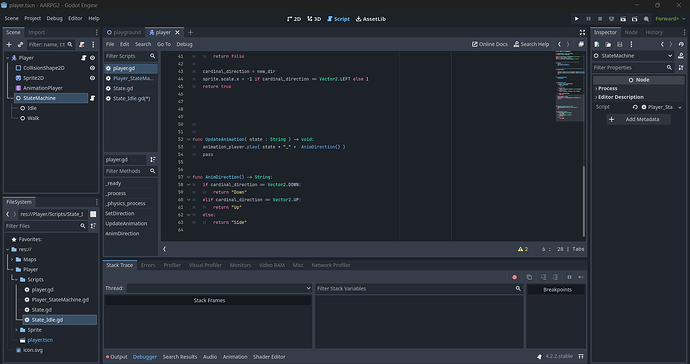Screen dimensions: 690x364
Task: Toggle distraction-free mode in the script editor
Action: click(582, 33)
